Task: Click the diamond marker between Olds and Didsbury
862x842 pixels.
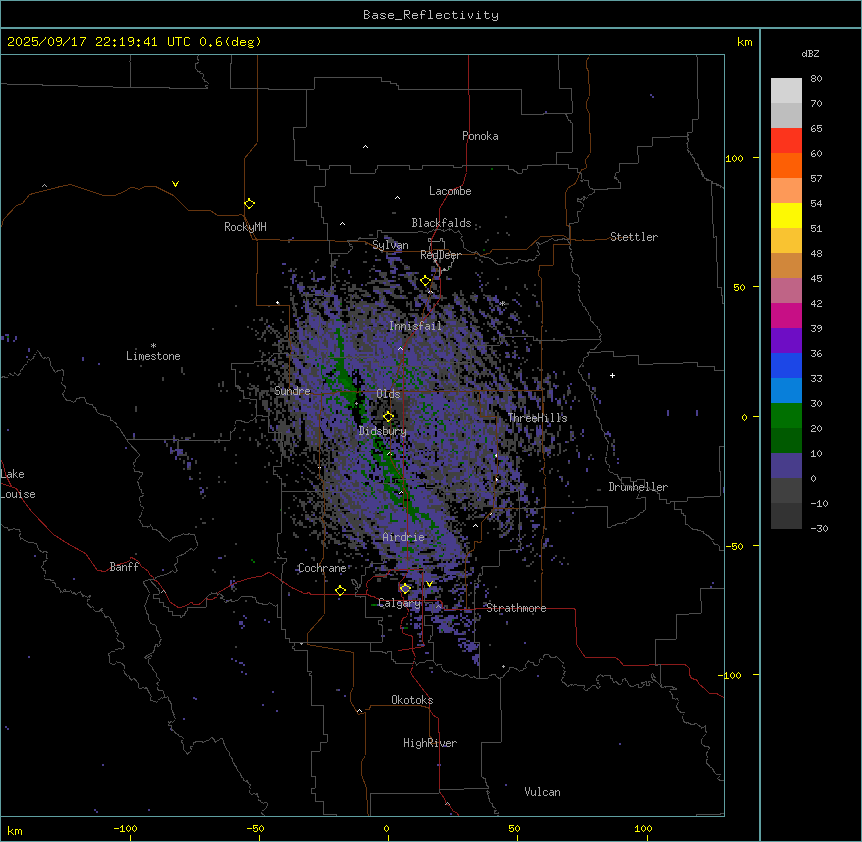Action: tap(388, 417)
